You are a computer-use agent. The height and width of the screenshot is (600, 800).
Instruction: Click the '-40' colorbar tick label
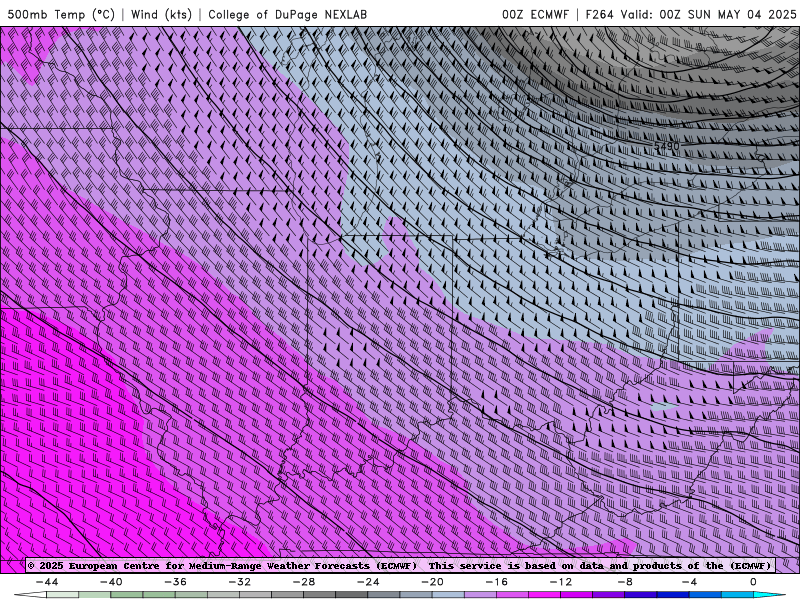[111, 582]
